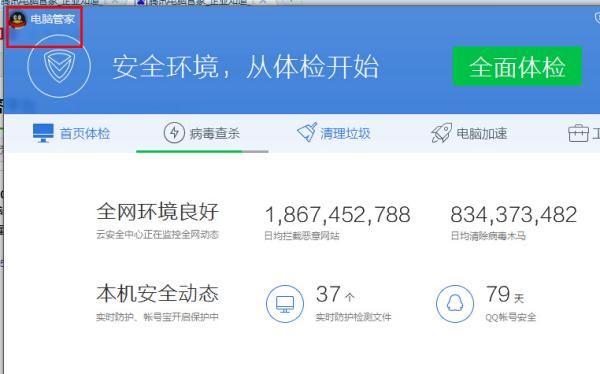This screenshot has width=600, height=374.
Task: Click the monitor icon beside 首页体检
Action: pos(43,133)
